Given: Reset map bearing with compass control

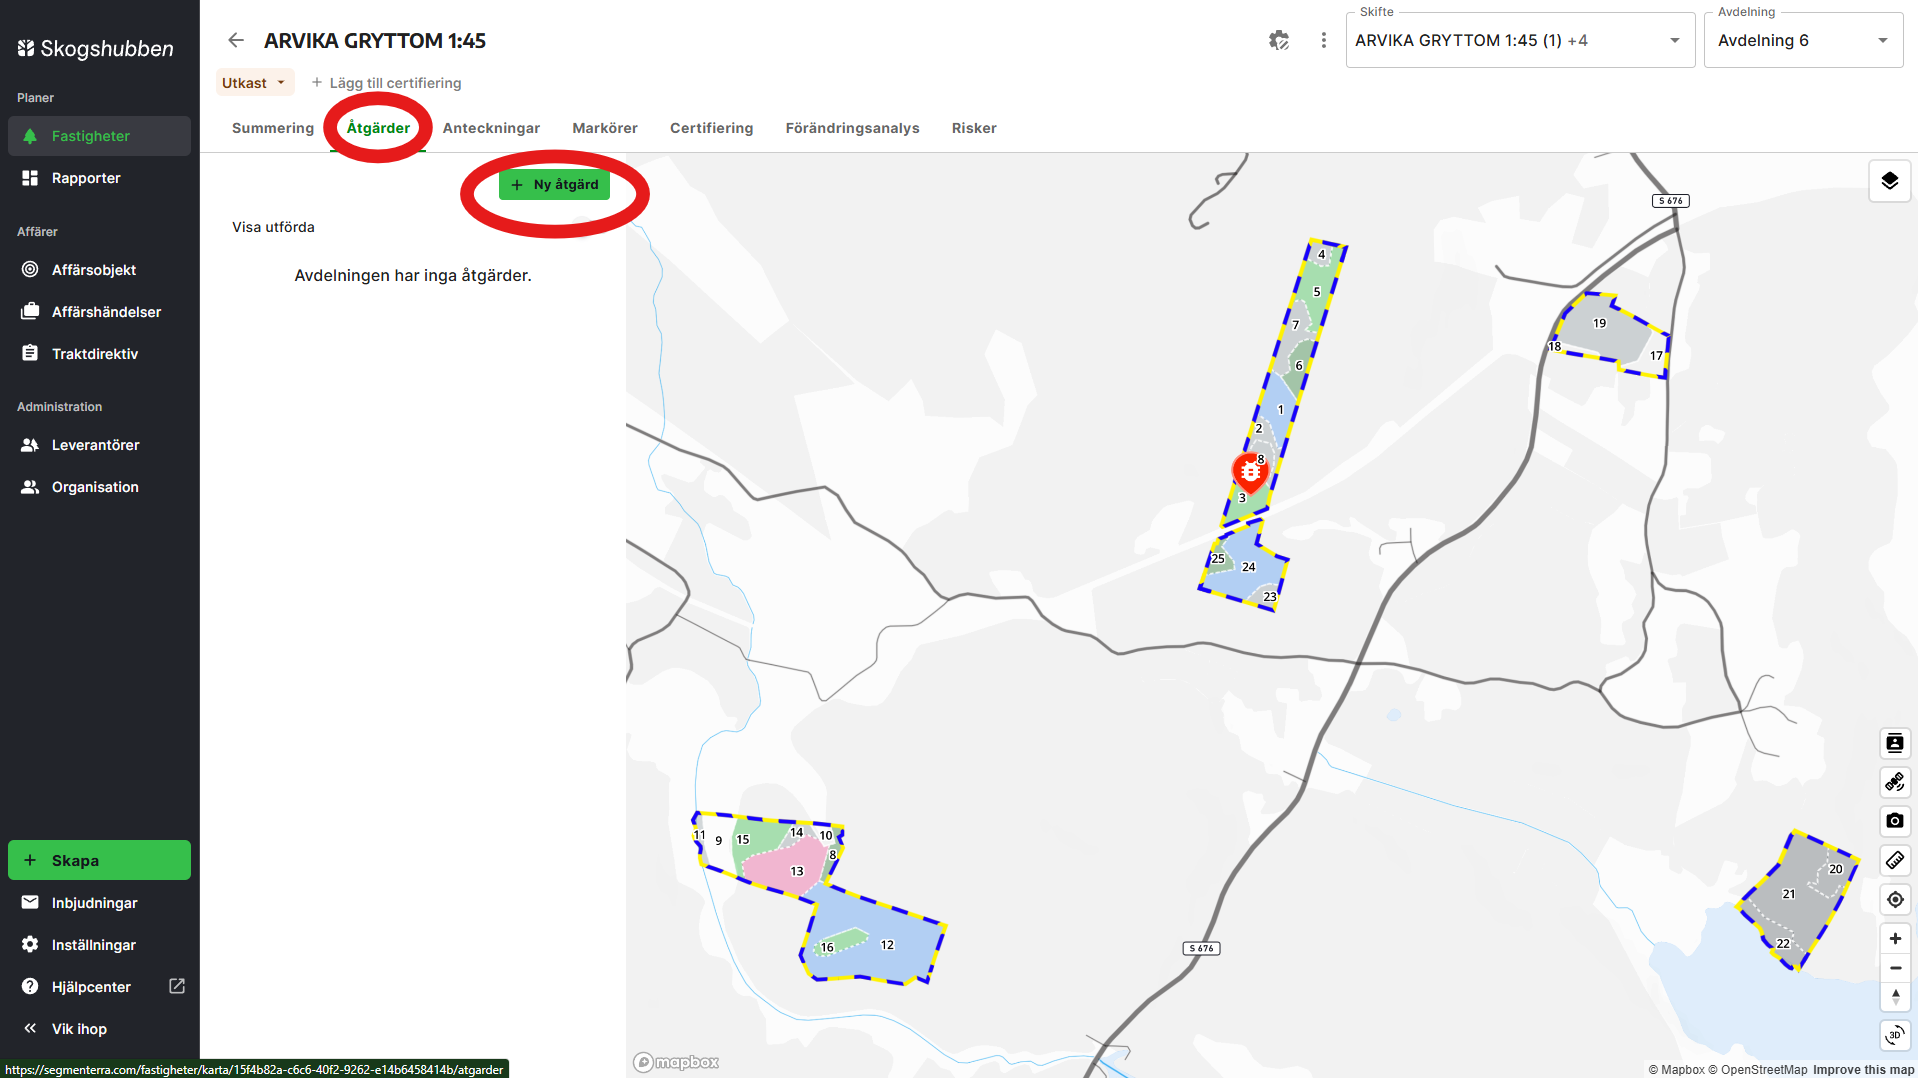Looking at the screenshot, I should [1895, 997].
